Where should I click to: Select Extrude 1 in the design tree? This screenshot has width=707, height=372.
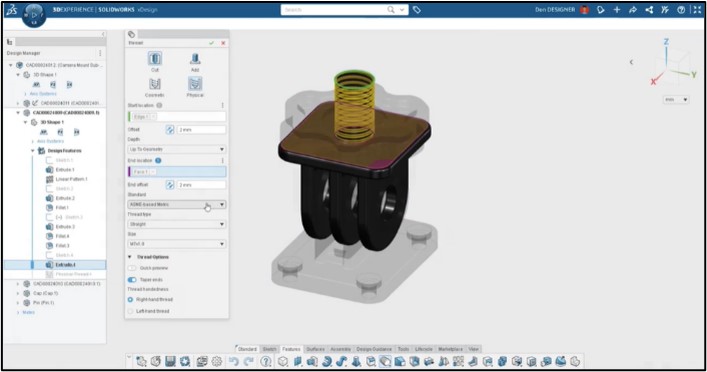point(64,170)
